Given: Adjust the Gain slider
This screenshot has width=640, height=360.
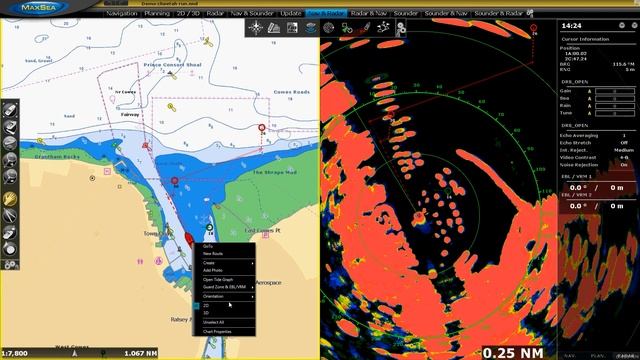Looking at the screenshot, I should click(x=615, y=91).
